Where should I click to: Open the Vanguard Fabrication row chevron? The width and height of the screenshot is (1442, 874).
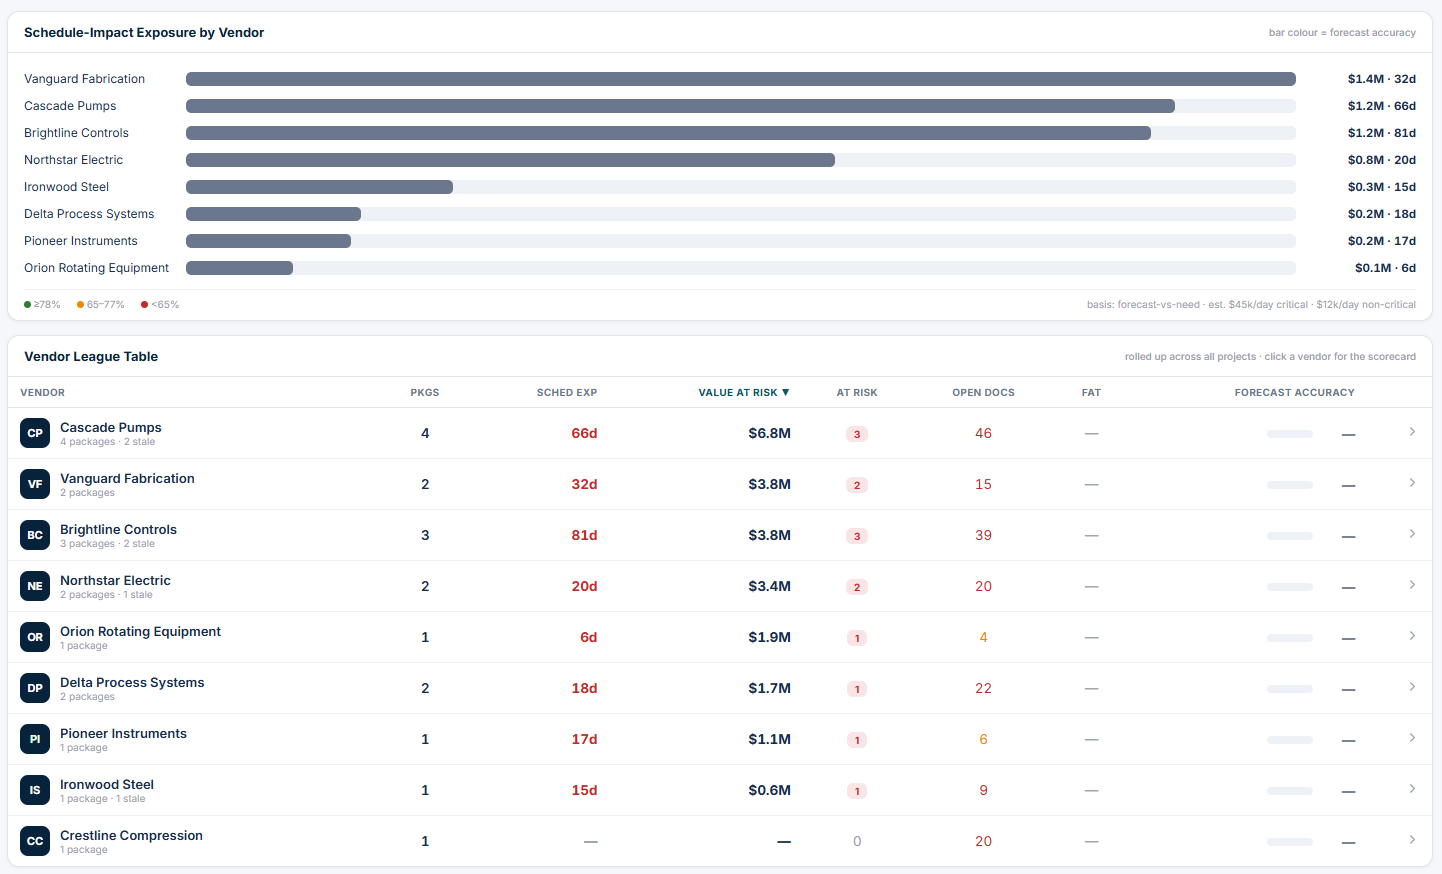1412,483
